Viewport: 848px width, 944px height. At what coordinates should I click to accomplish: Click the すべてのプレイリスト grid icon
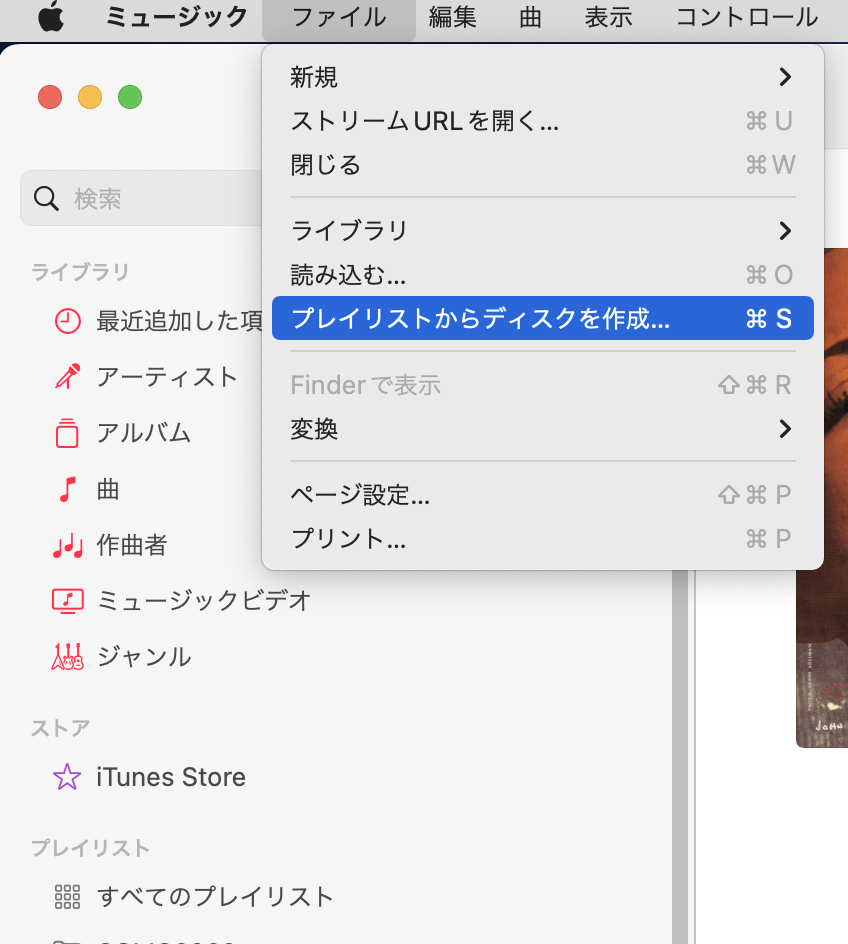[x=67, y=896]
